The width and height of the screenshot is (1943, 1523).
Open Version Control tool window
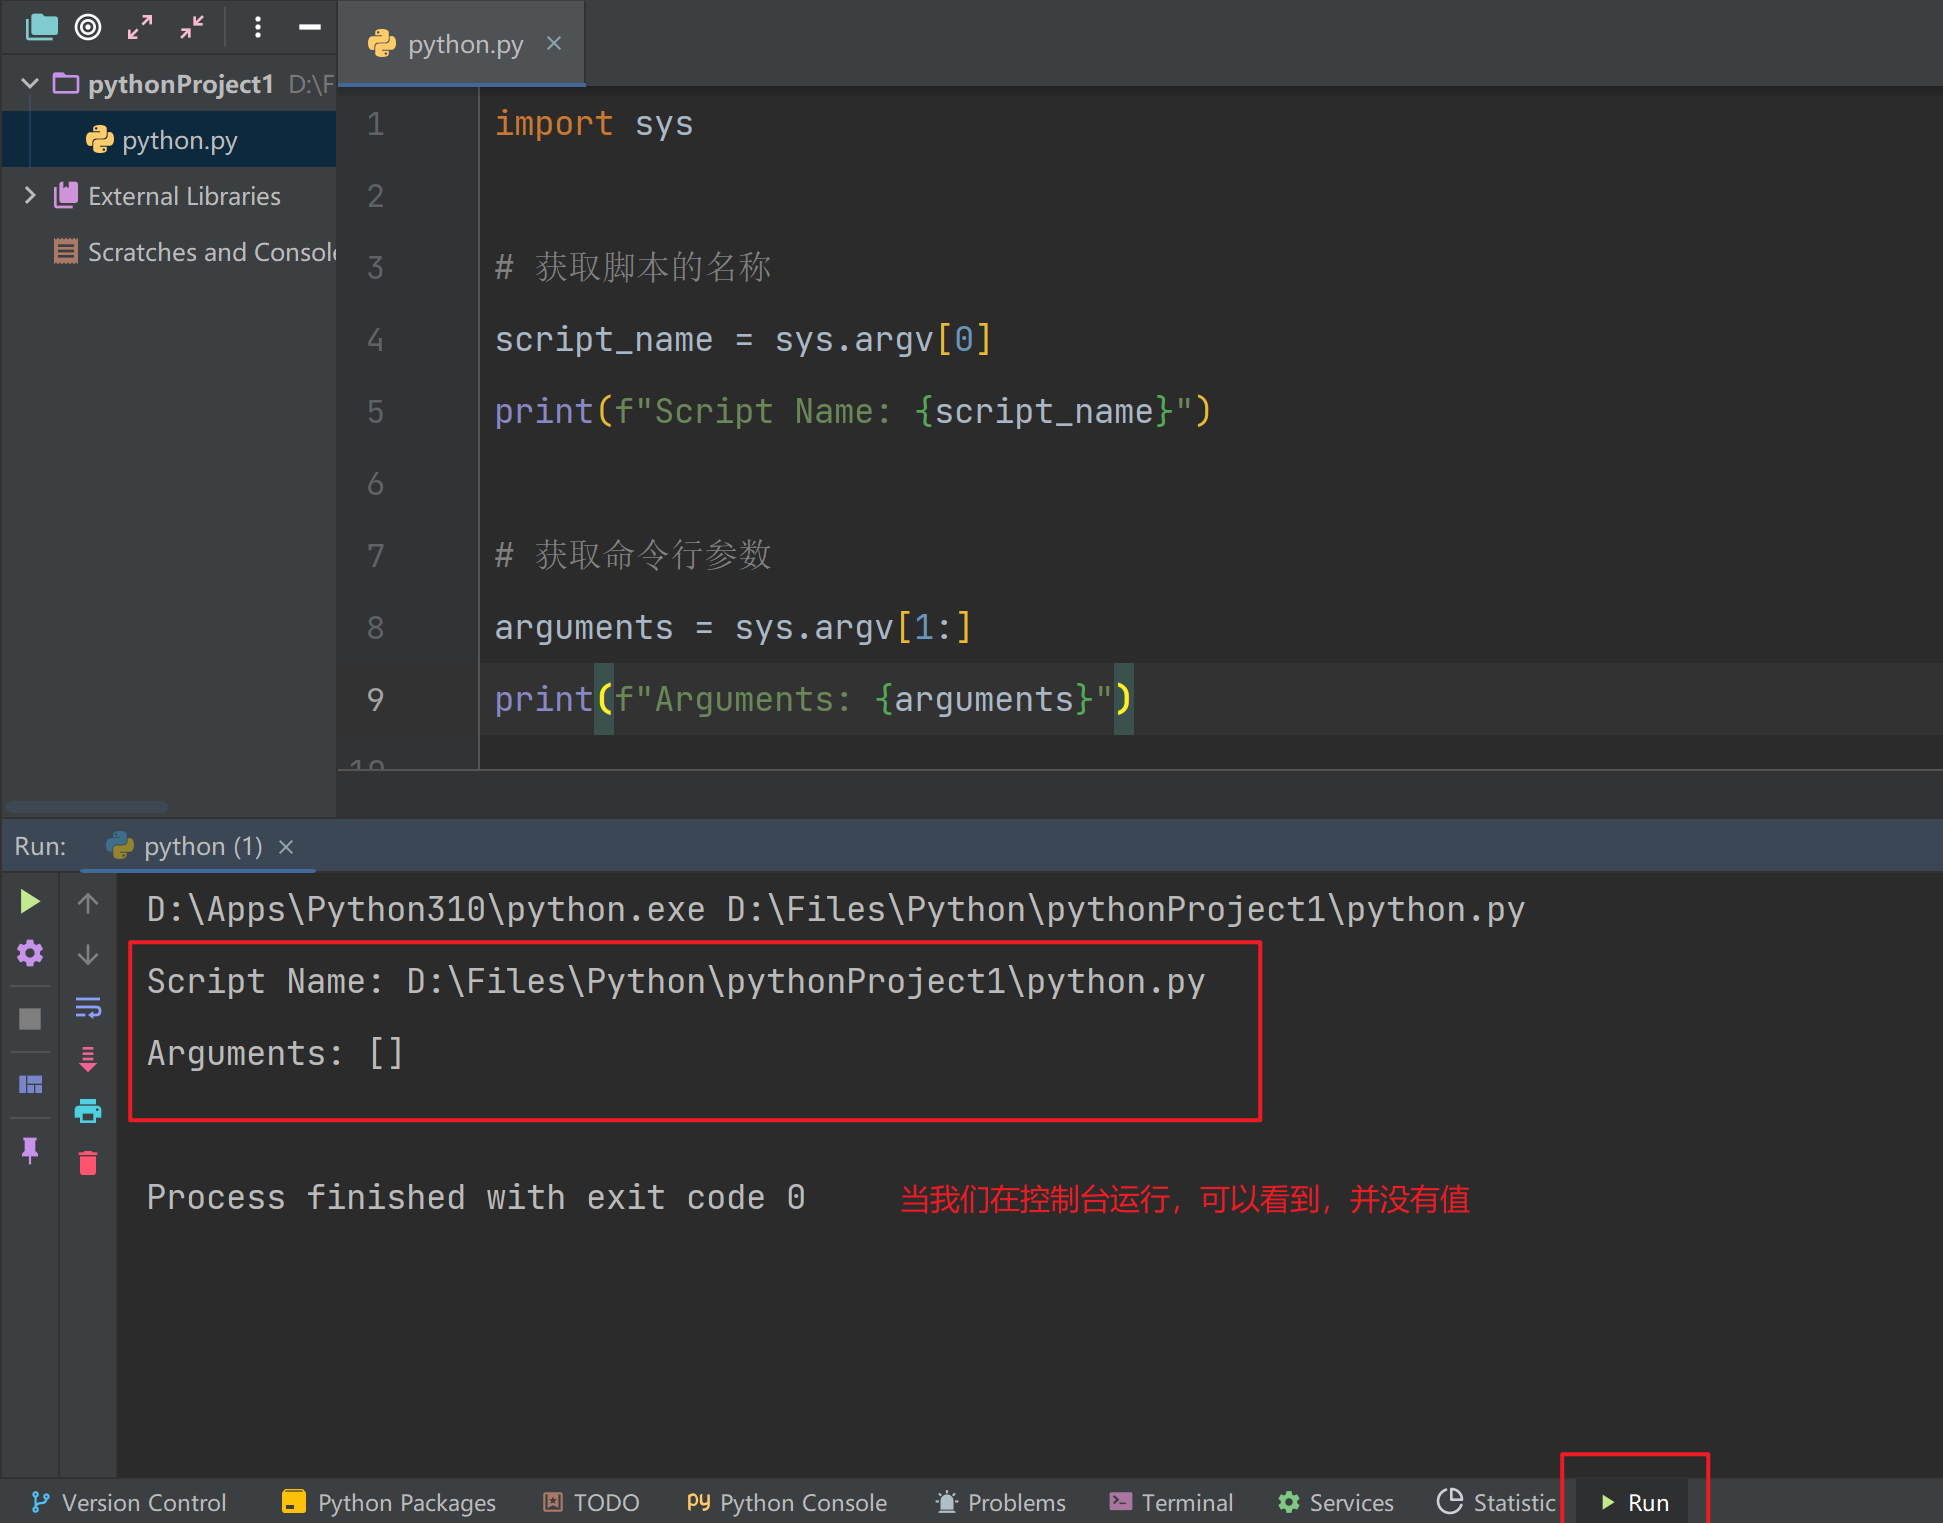click(129, 1502)
